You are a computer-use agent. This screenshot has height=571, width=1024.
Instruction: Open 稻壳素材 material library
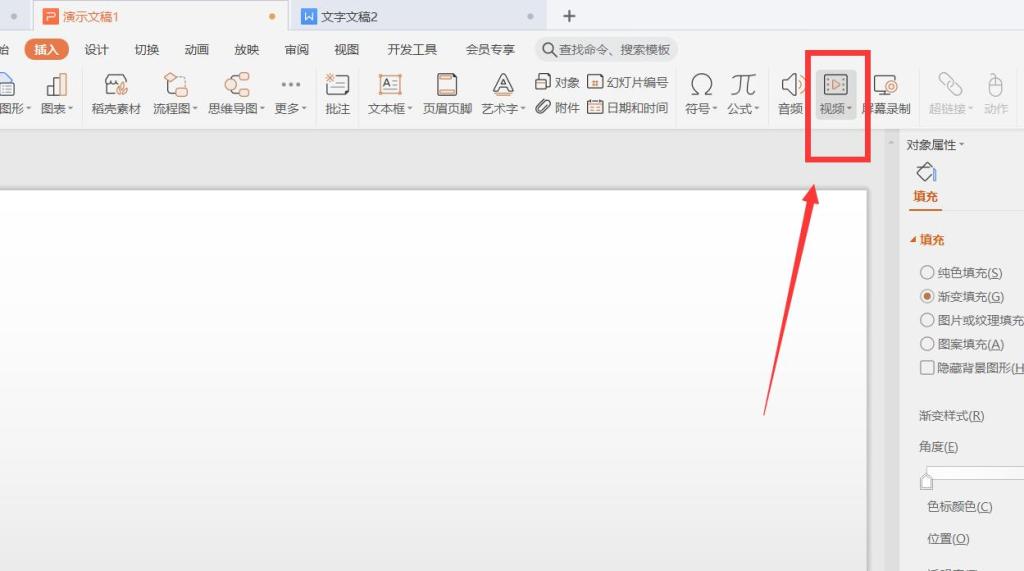(x=116, y=94)
